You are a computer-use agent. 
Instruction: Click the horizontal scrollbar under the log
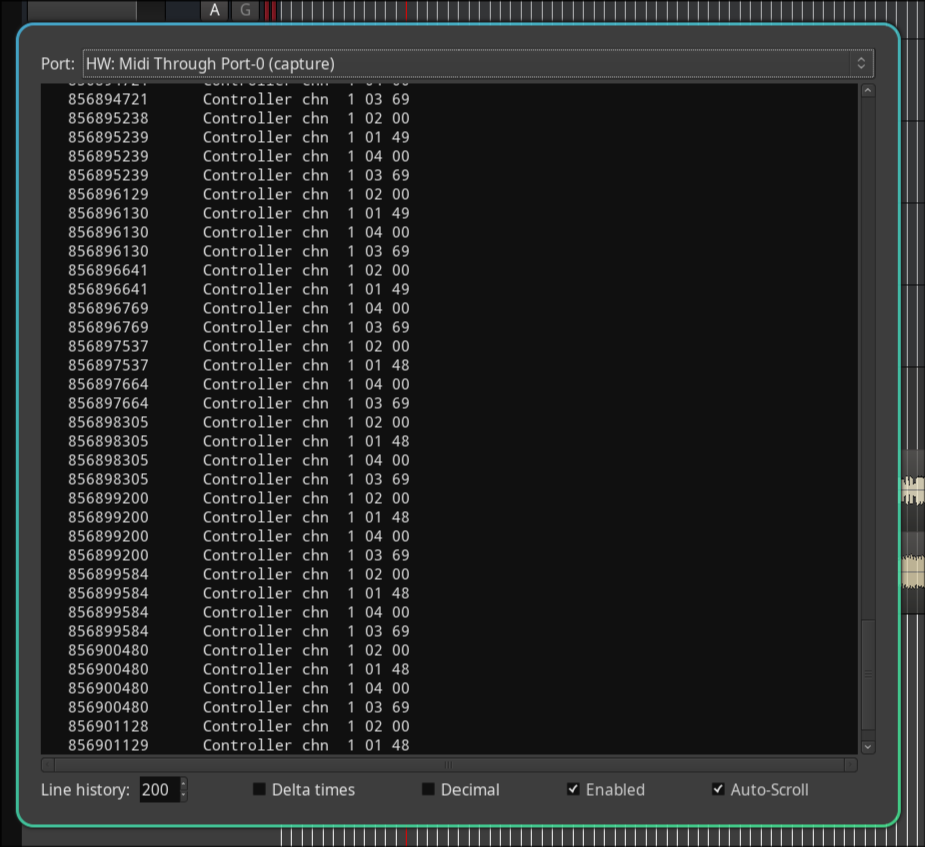(449, 765)
